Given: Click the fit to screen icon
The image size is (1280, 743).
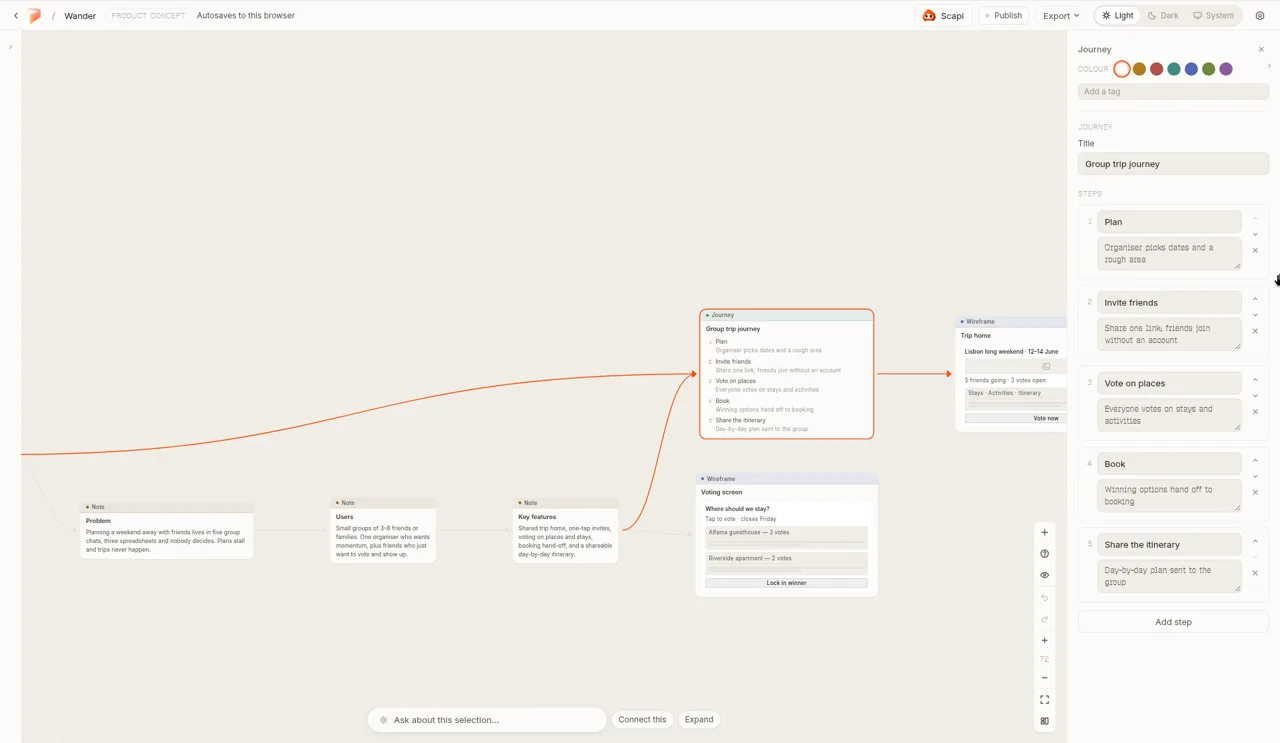Looking at the screenshot, I should [1045, 700].
